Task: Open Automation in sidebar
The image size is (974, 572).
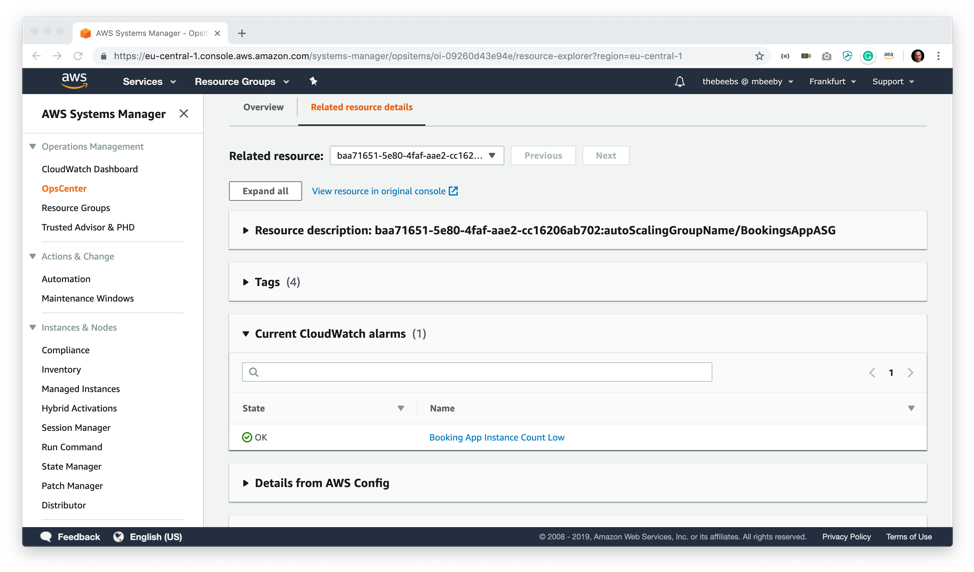Action: (66, 279)
